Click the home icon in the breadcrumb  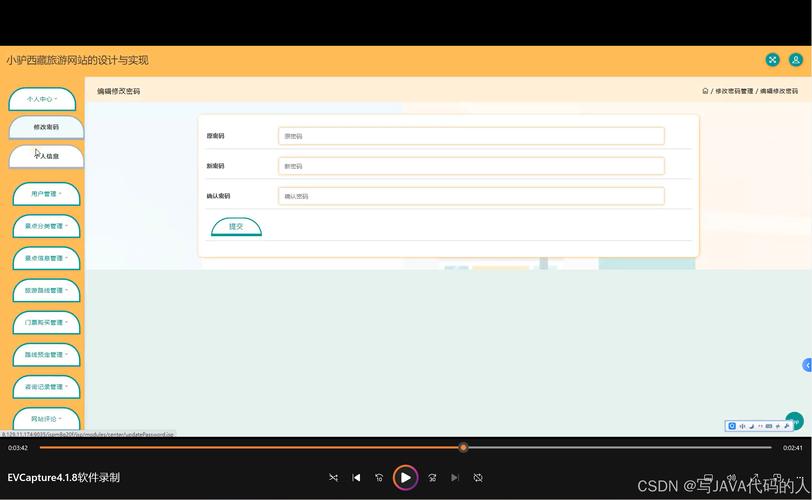point(705,91)
